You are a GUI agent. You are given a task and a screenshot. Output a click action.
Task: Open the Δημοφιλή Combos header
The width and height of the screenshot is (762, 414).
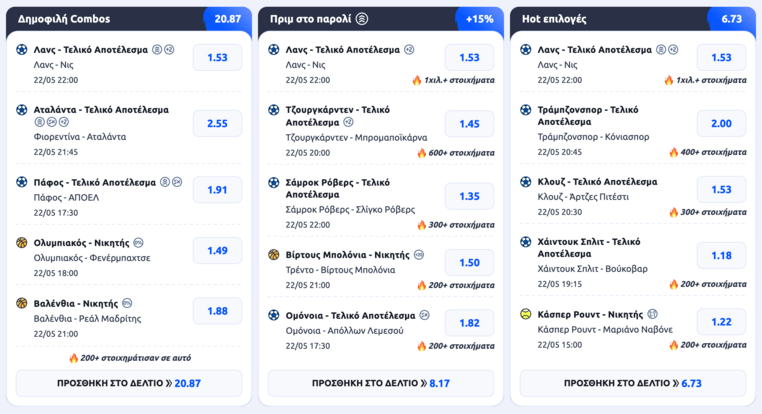pos(129,19)
